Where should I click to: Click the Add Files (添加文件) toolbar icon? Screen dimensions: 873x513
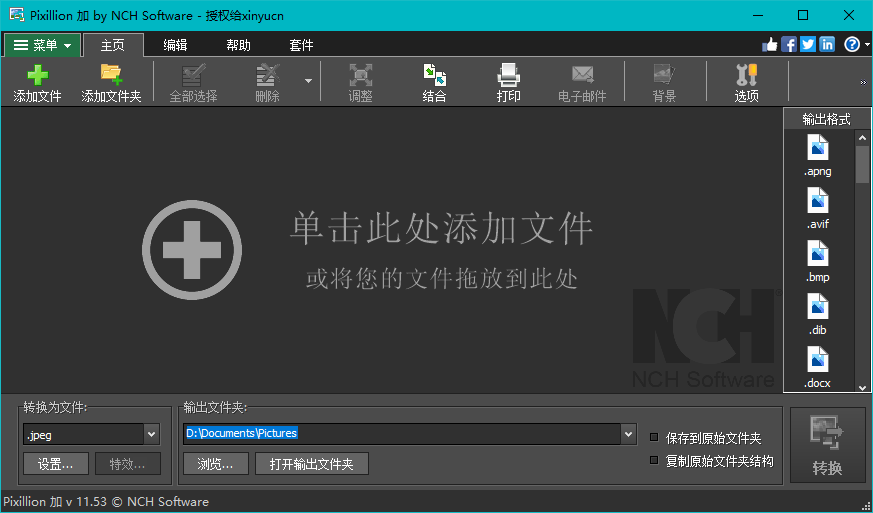37,83
